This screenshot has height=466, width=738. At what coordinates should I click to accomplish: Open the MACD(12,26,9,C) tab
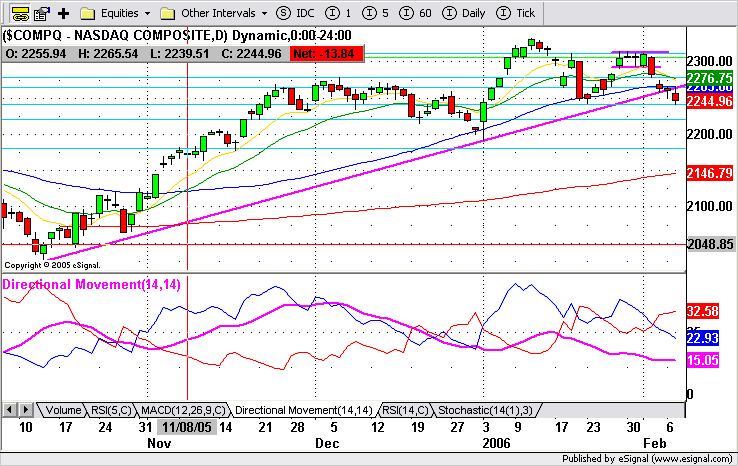[x=183, y=410]
